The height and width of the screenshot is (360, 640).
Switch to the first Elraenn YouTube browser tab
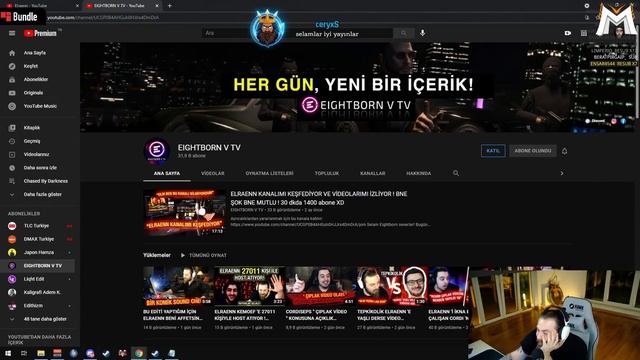coord(41,6)
